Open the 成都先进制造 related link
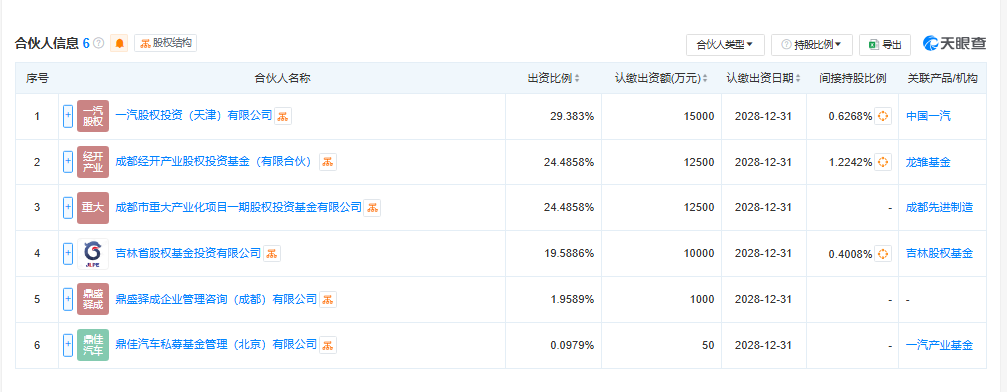Viewport: 1007px width, 392px height. click(x=939, y=208)
